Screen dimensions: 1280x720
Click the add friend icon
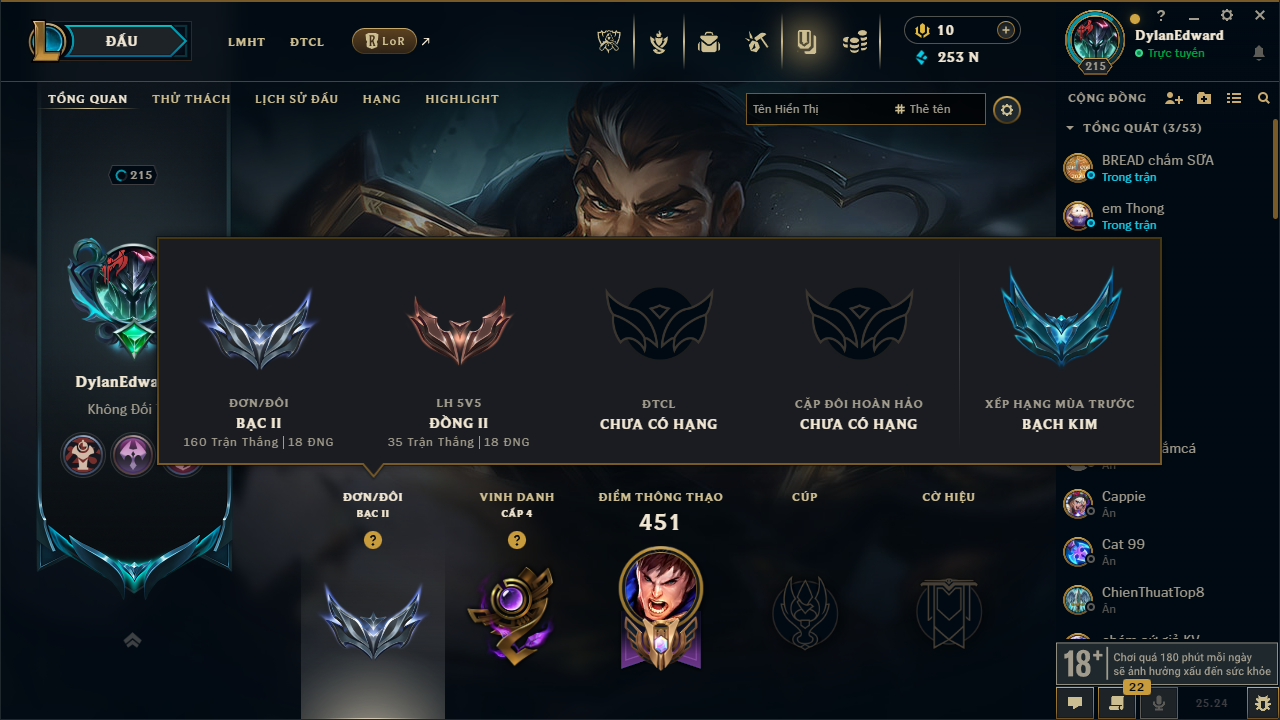coord(1174,98)
